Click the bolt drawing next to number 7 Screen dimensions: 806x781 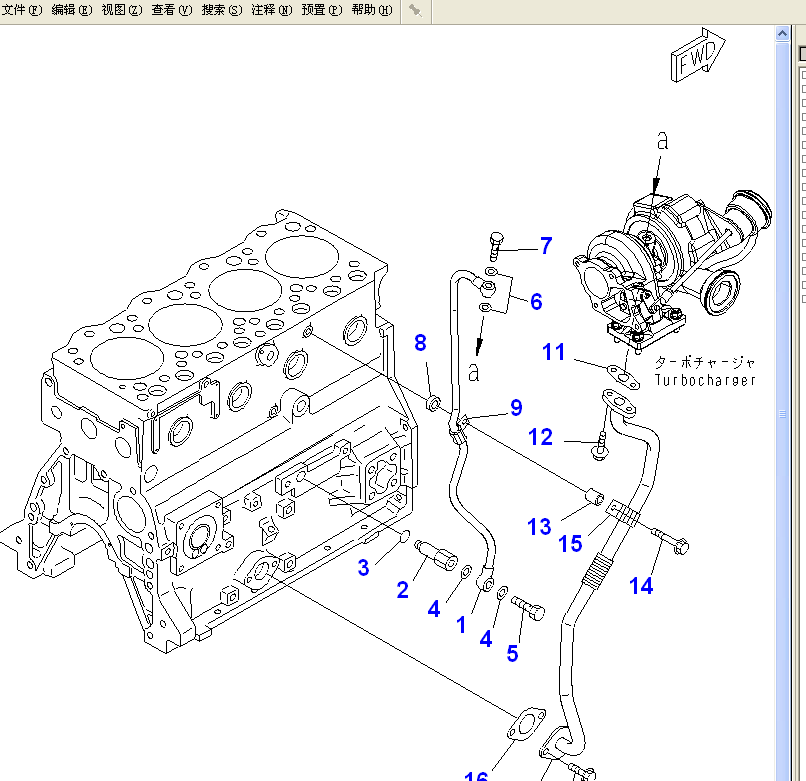[497, 246]
